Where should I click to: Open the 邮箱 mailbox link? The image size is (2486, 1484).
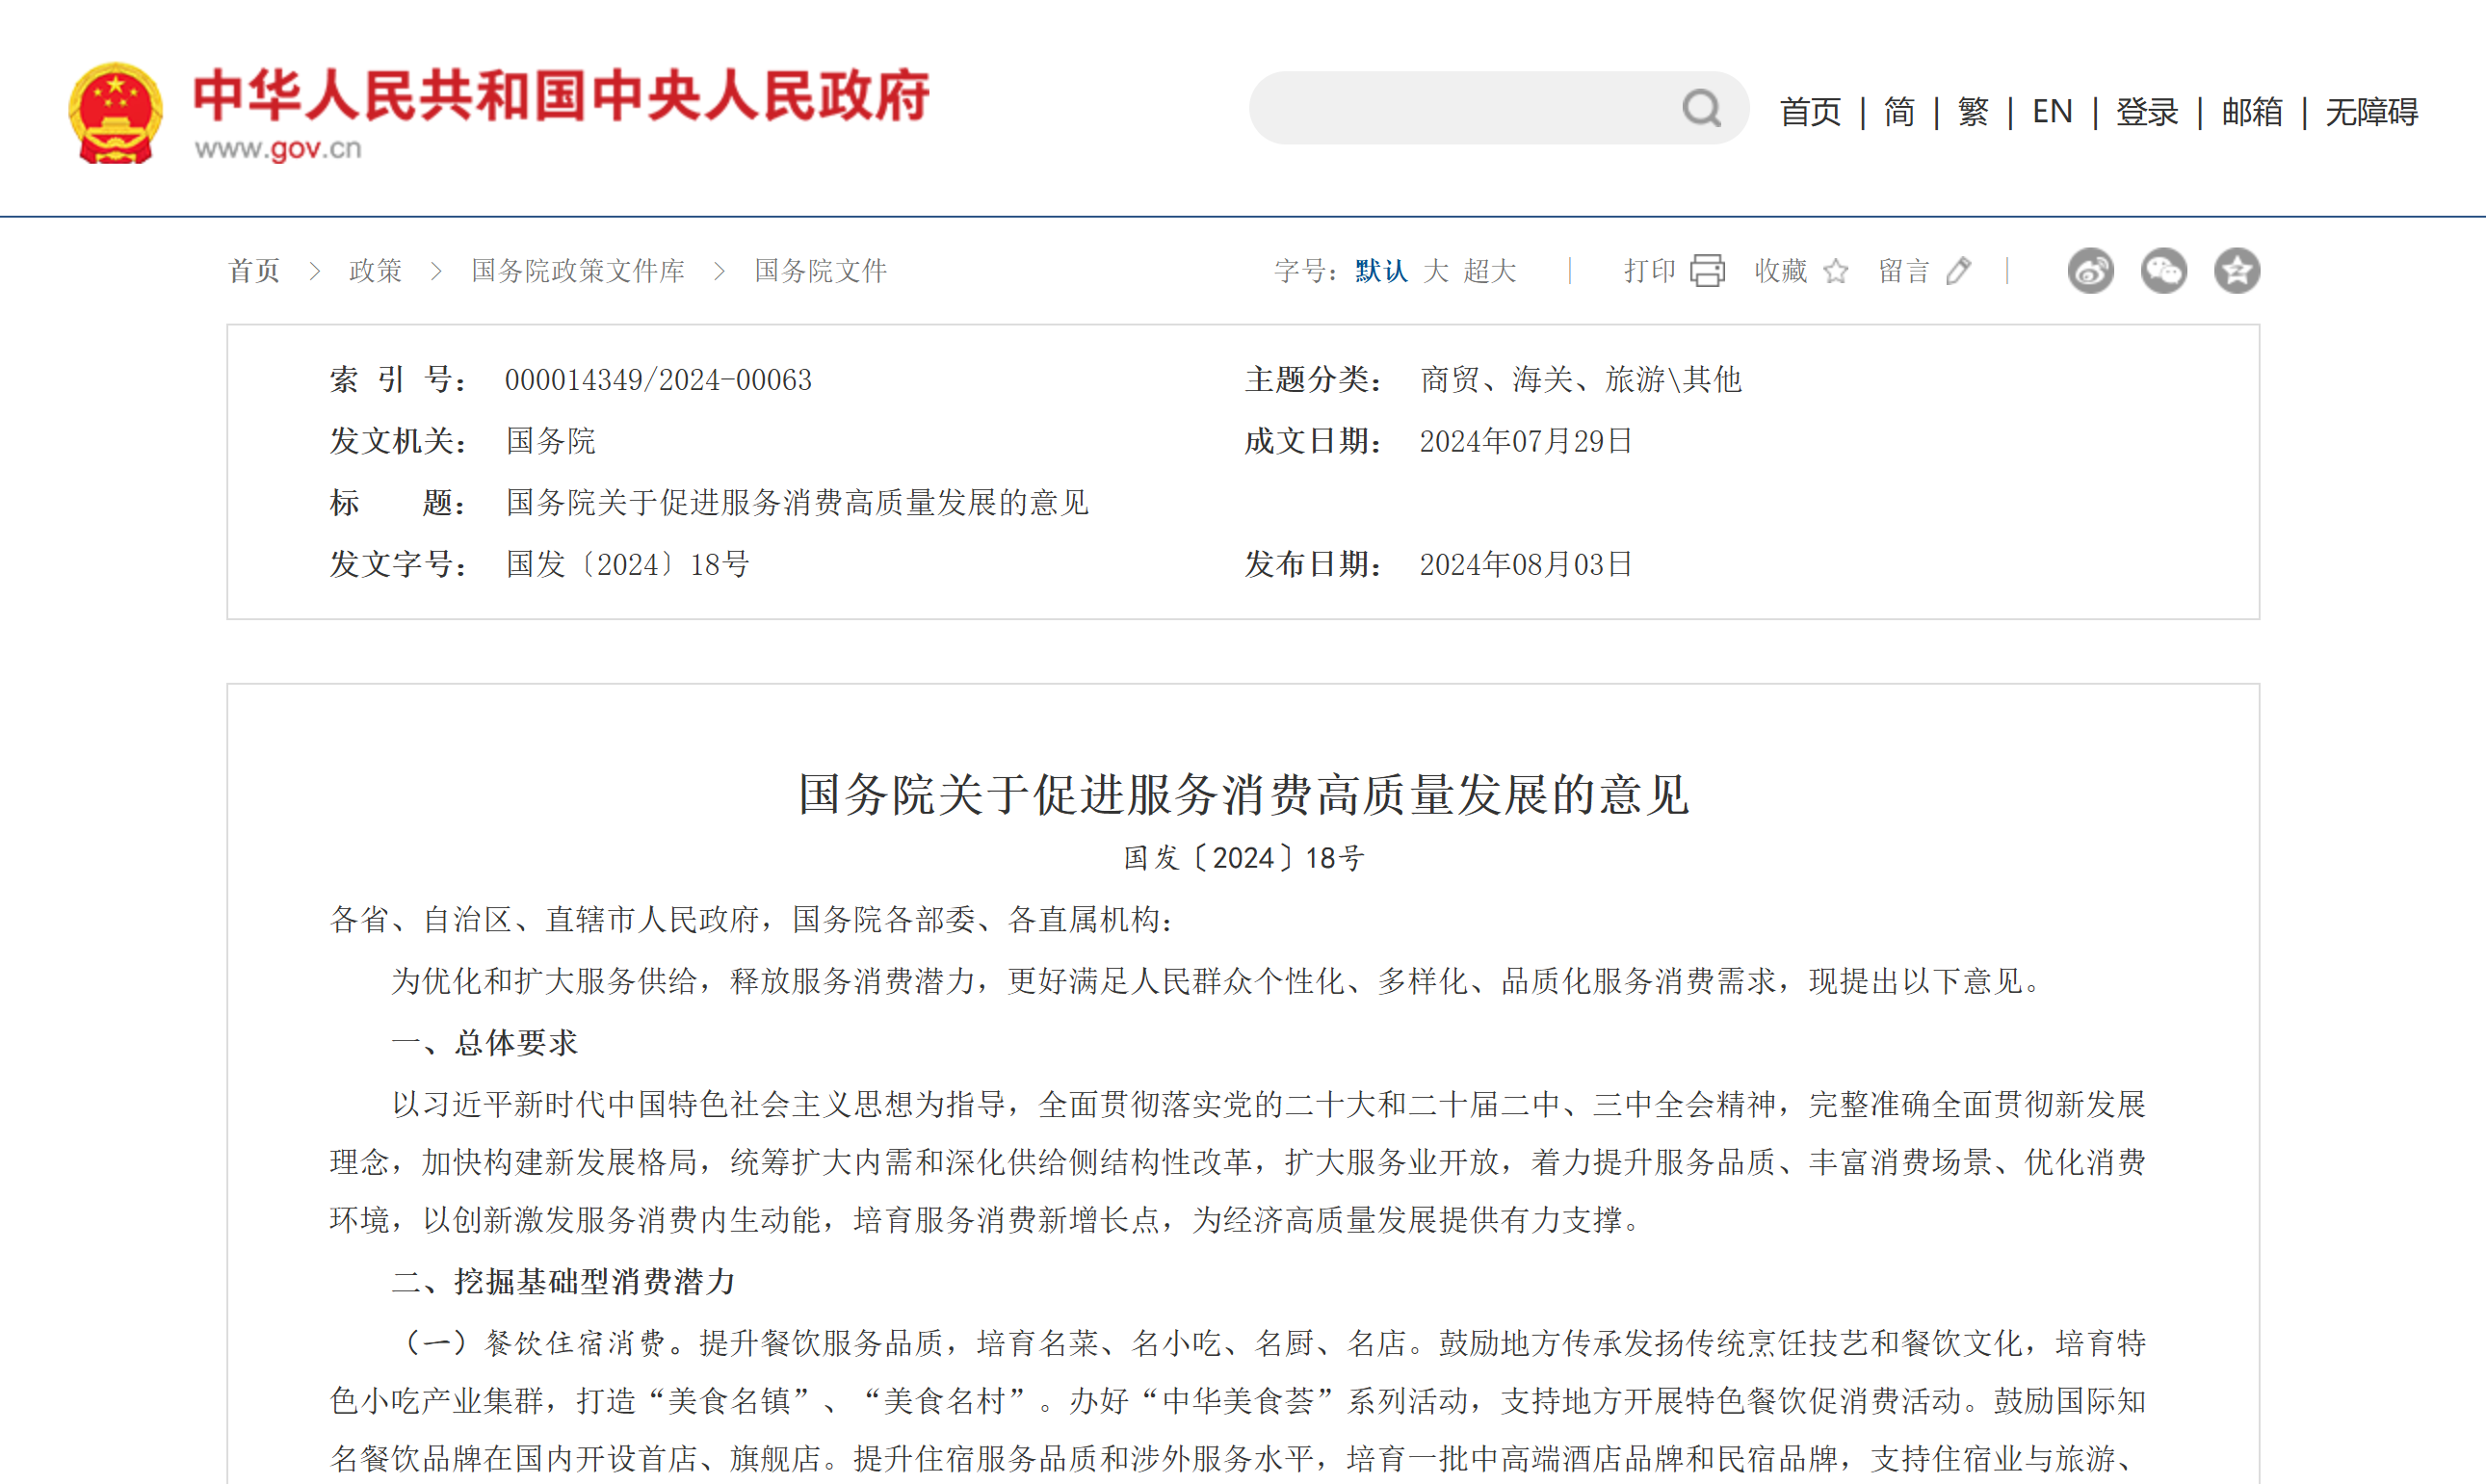[x=2252, y=112]
